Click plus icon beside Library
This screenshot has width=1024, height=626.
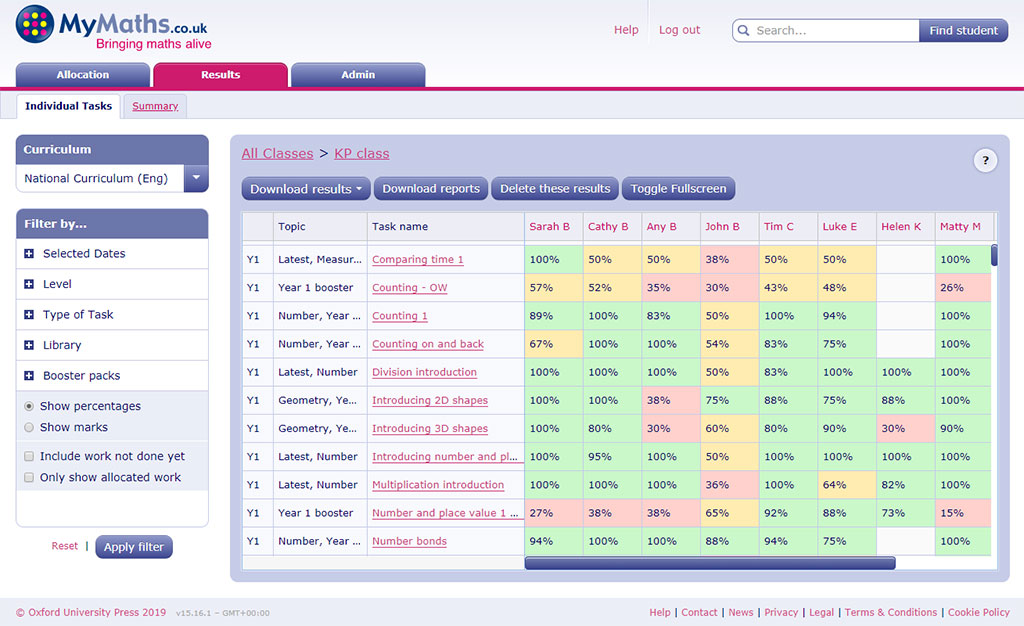(29, 345)
